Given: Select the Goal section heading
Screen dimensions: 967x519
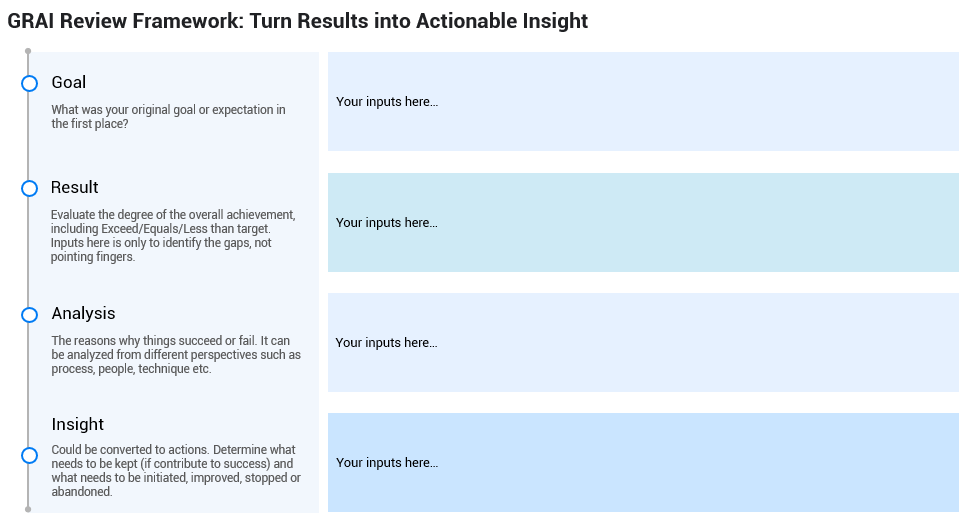Looking at the screenshot, I should (69, 83).
